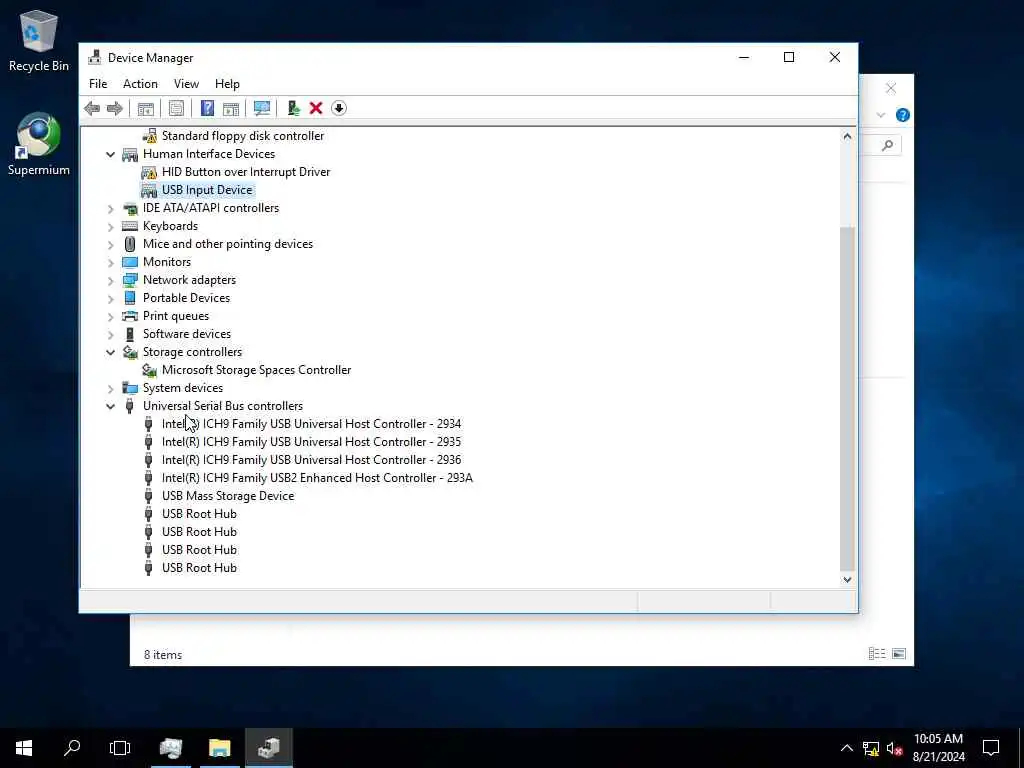
Task: Select USB Universal Host Controller - 2936
Action: coord(312,460)
